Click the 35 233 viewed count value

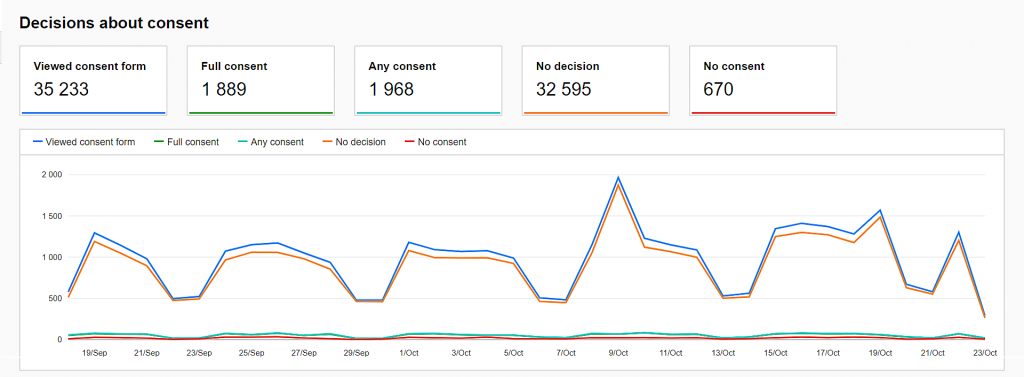pos(61,90)
